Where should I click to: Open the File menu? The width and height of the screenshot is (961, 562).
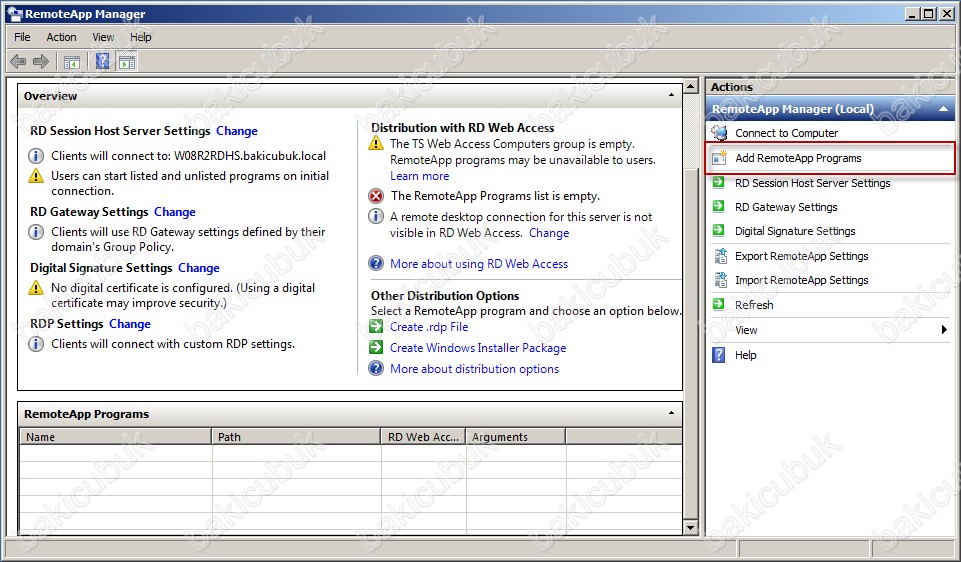point(22,37)
